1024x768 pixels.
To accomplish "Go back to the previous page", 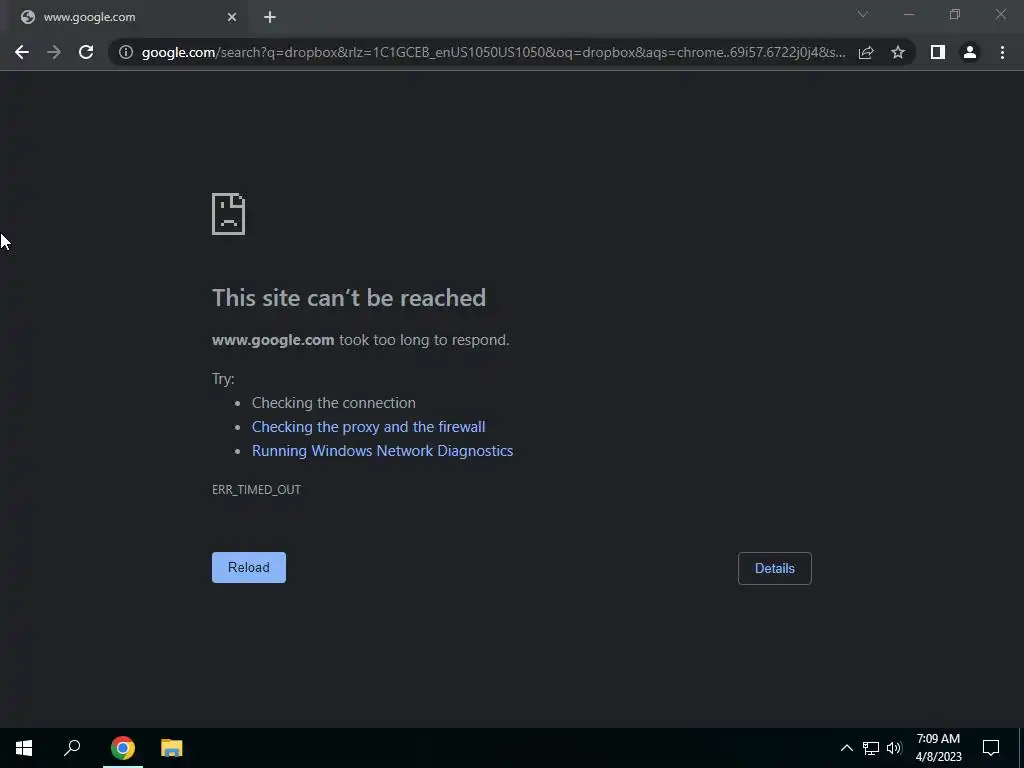I will [x=22, y=52].
